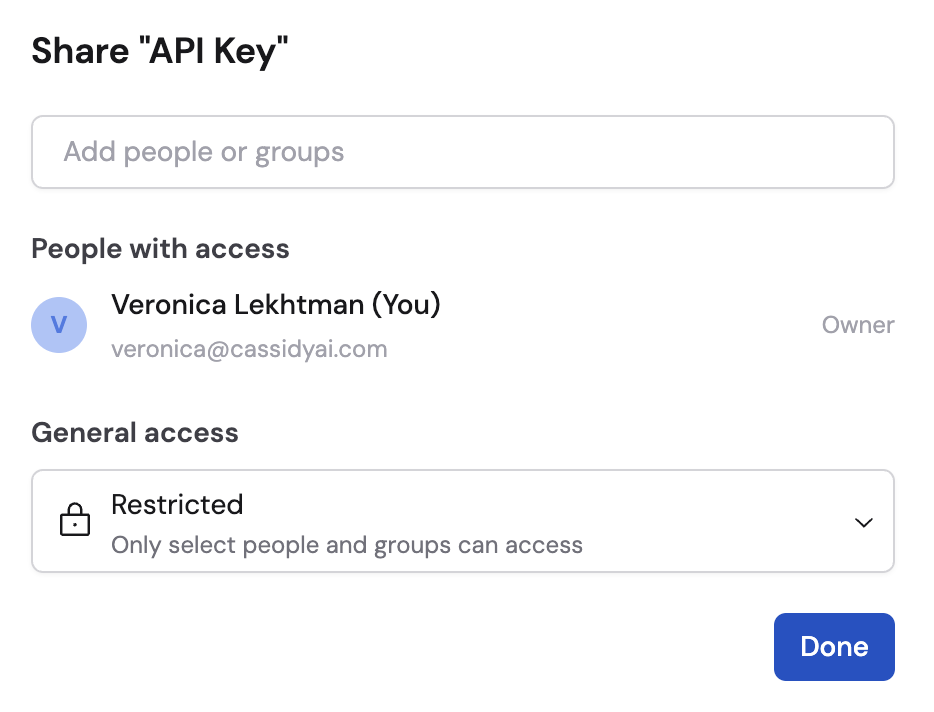Focus the Add people or groups field
This screenshot has height=712, width=934.
tap(463, 152)
